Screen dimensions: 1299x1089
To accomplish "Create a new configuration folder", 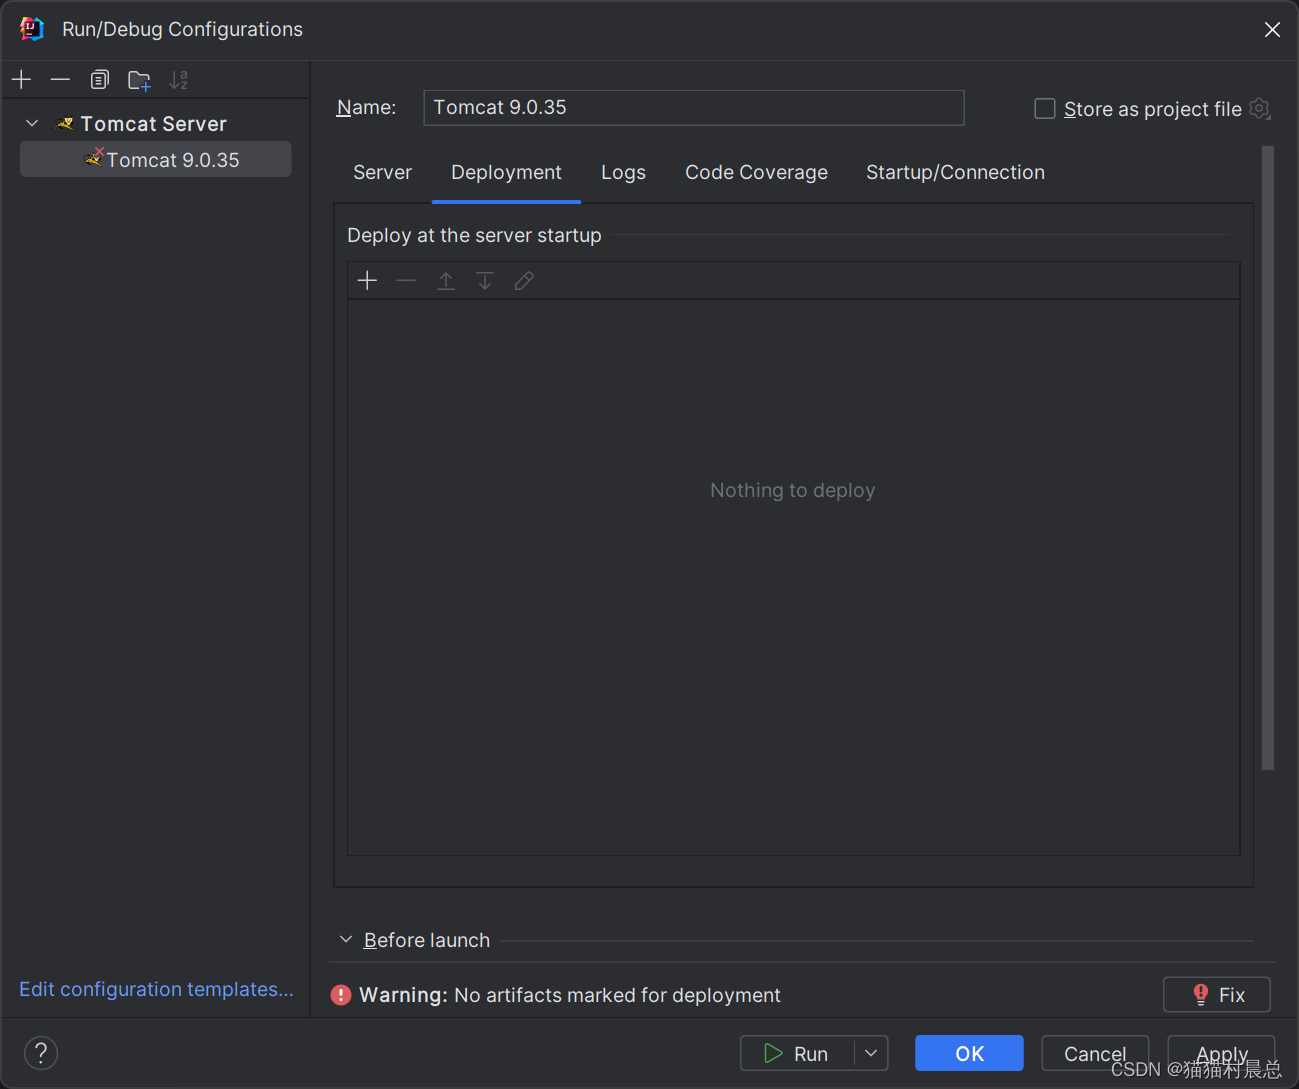I will click(139, 79).
